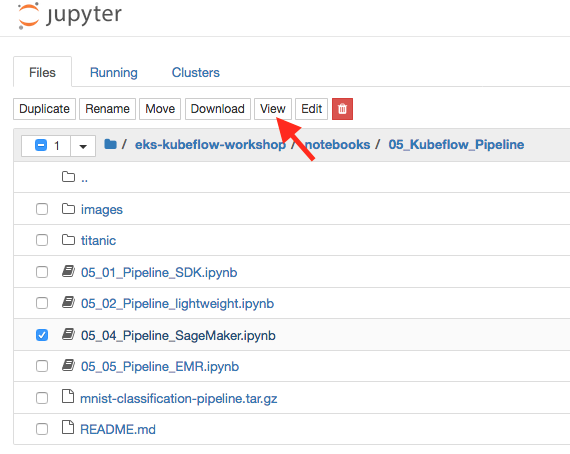The width and height of the screenshot is (570, 454).
Task: Open the 05_02_Pipeline_lightweight.ipynb notebook link
Action: click(177, 304)
